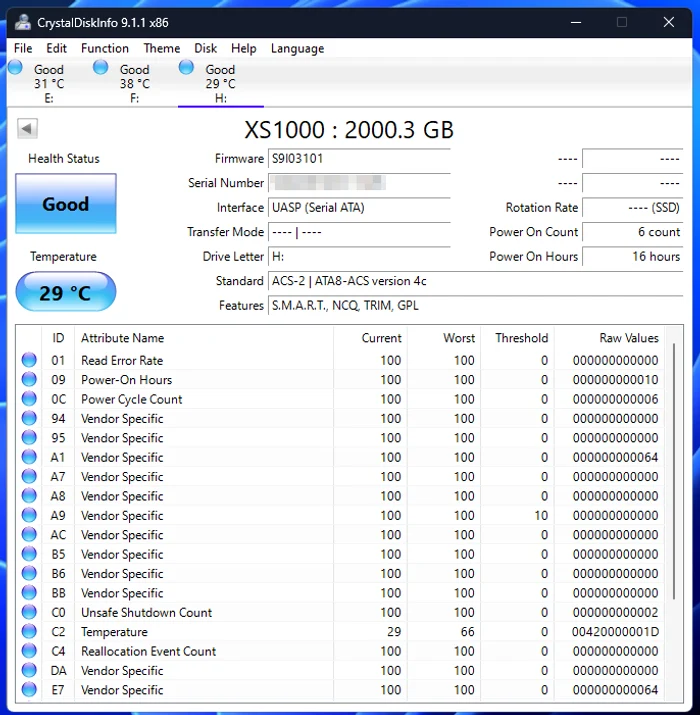Click the XS1000 : 2000.3 GB disk title
Image resolution: width=700 pixels, height=715 pixels.
pyautogui.click(x=349, y=130)
